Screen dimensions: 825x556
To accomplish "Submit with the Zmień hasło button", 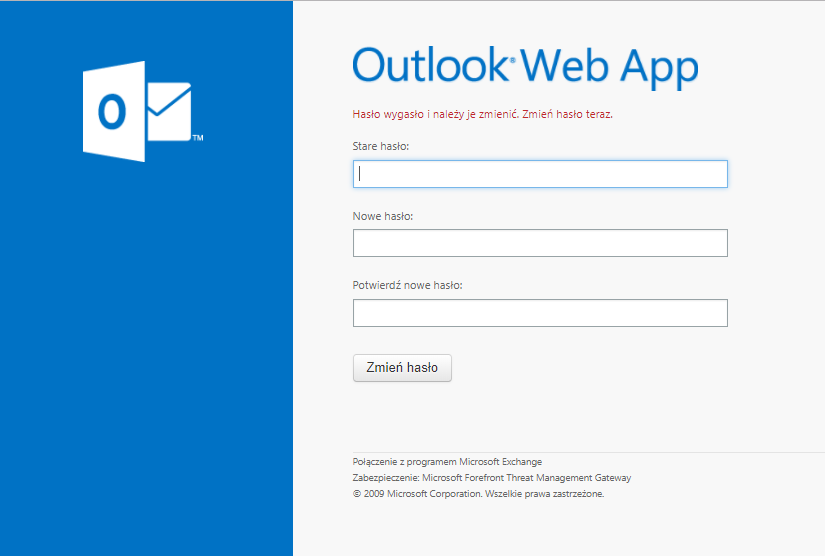I will coord(402,368).
